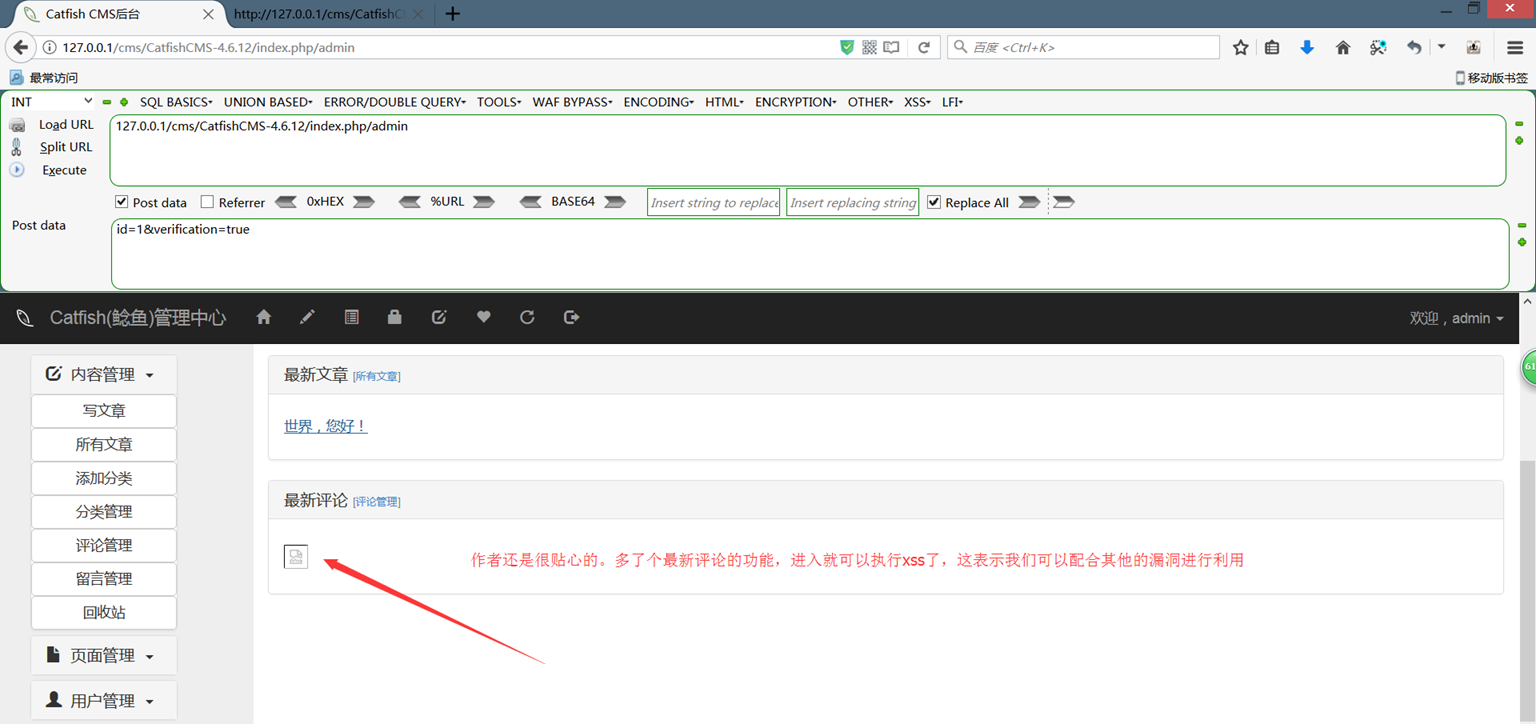Click right arrow beside %URL

(484, 202)
